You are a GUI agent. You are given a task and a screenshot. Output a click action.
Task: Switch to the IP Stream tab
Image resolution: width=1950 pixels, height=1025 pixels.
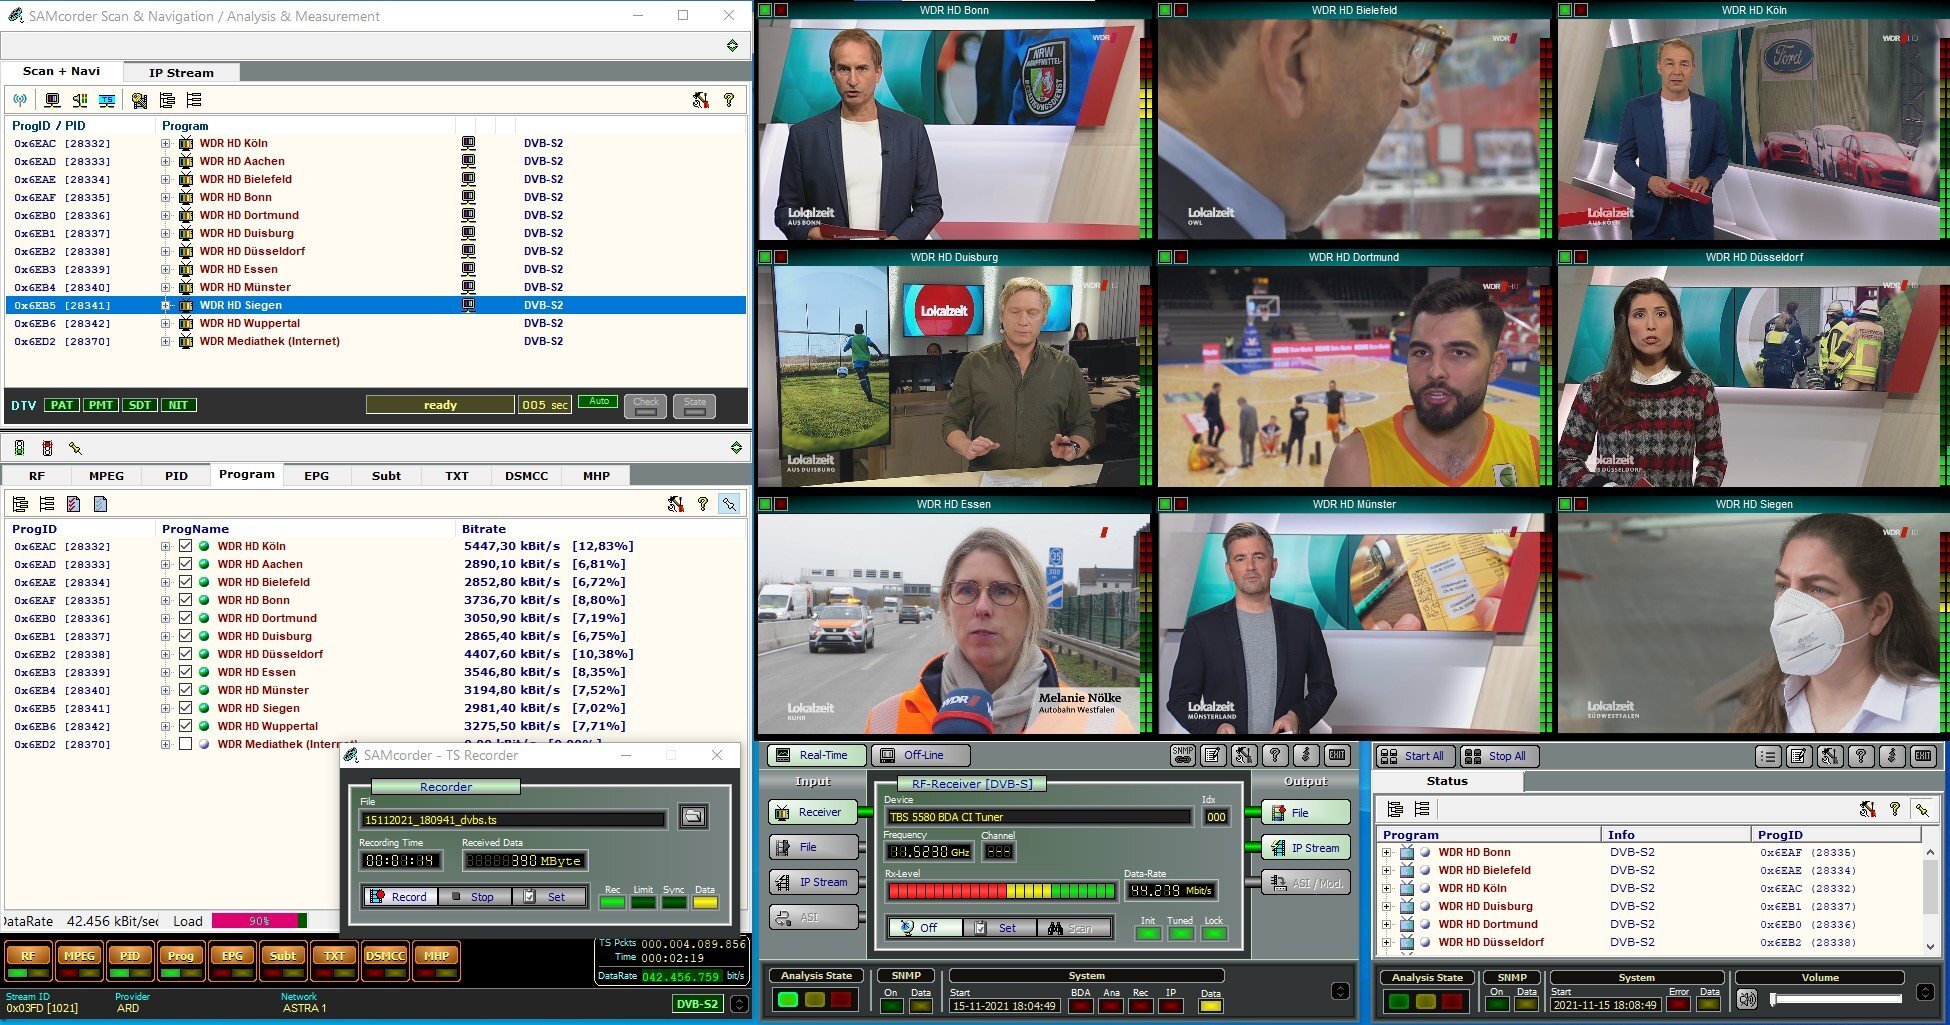pos(181,72)
